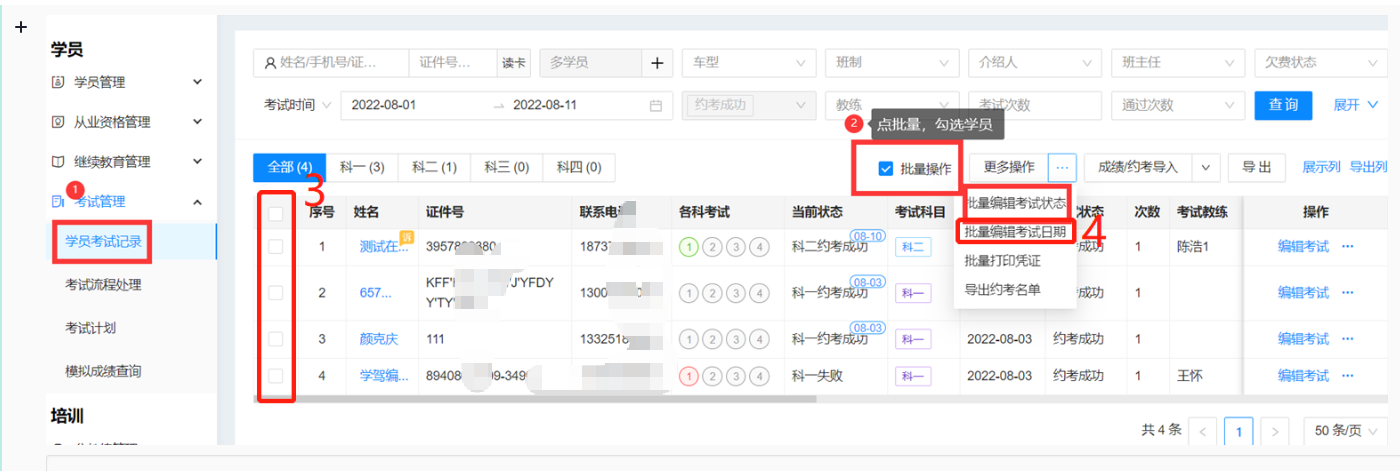
Task: Click the 更多操作 button
Action: (1008, 168)
